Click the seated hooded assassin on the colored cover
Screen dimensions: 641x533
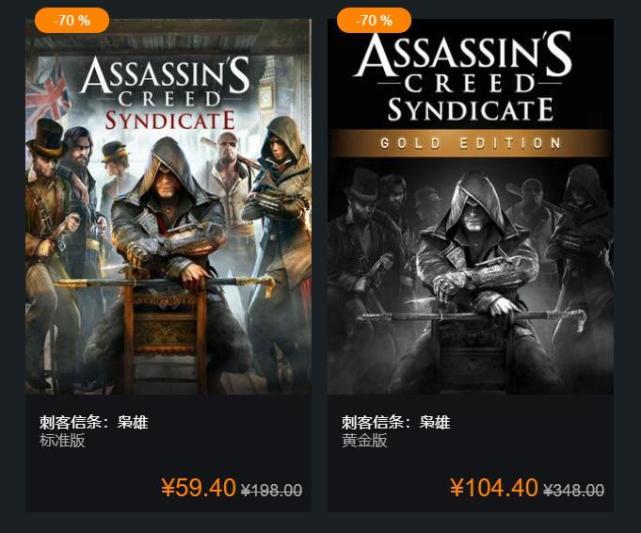168,240
